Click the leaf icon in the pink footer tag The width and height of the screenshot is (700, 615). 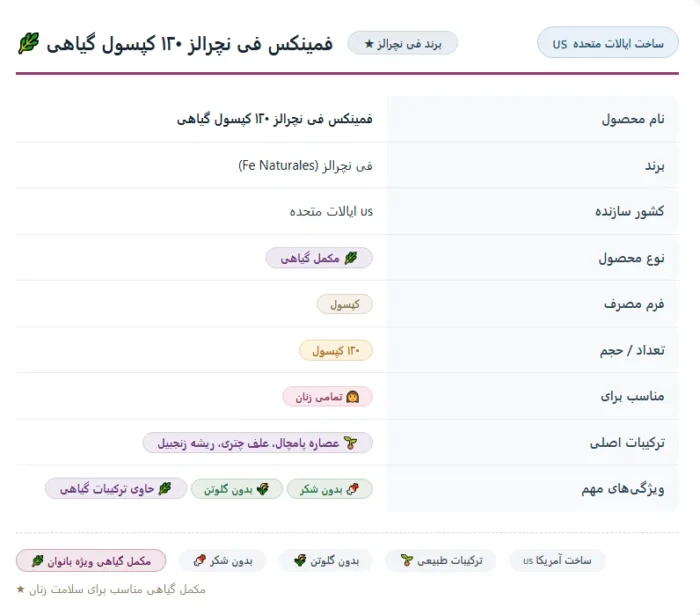tap(38, 561)
